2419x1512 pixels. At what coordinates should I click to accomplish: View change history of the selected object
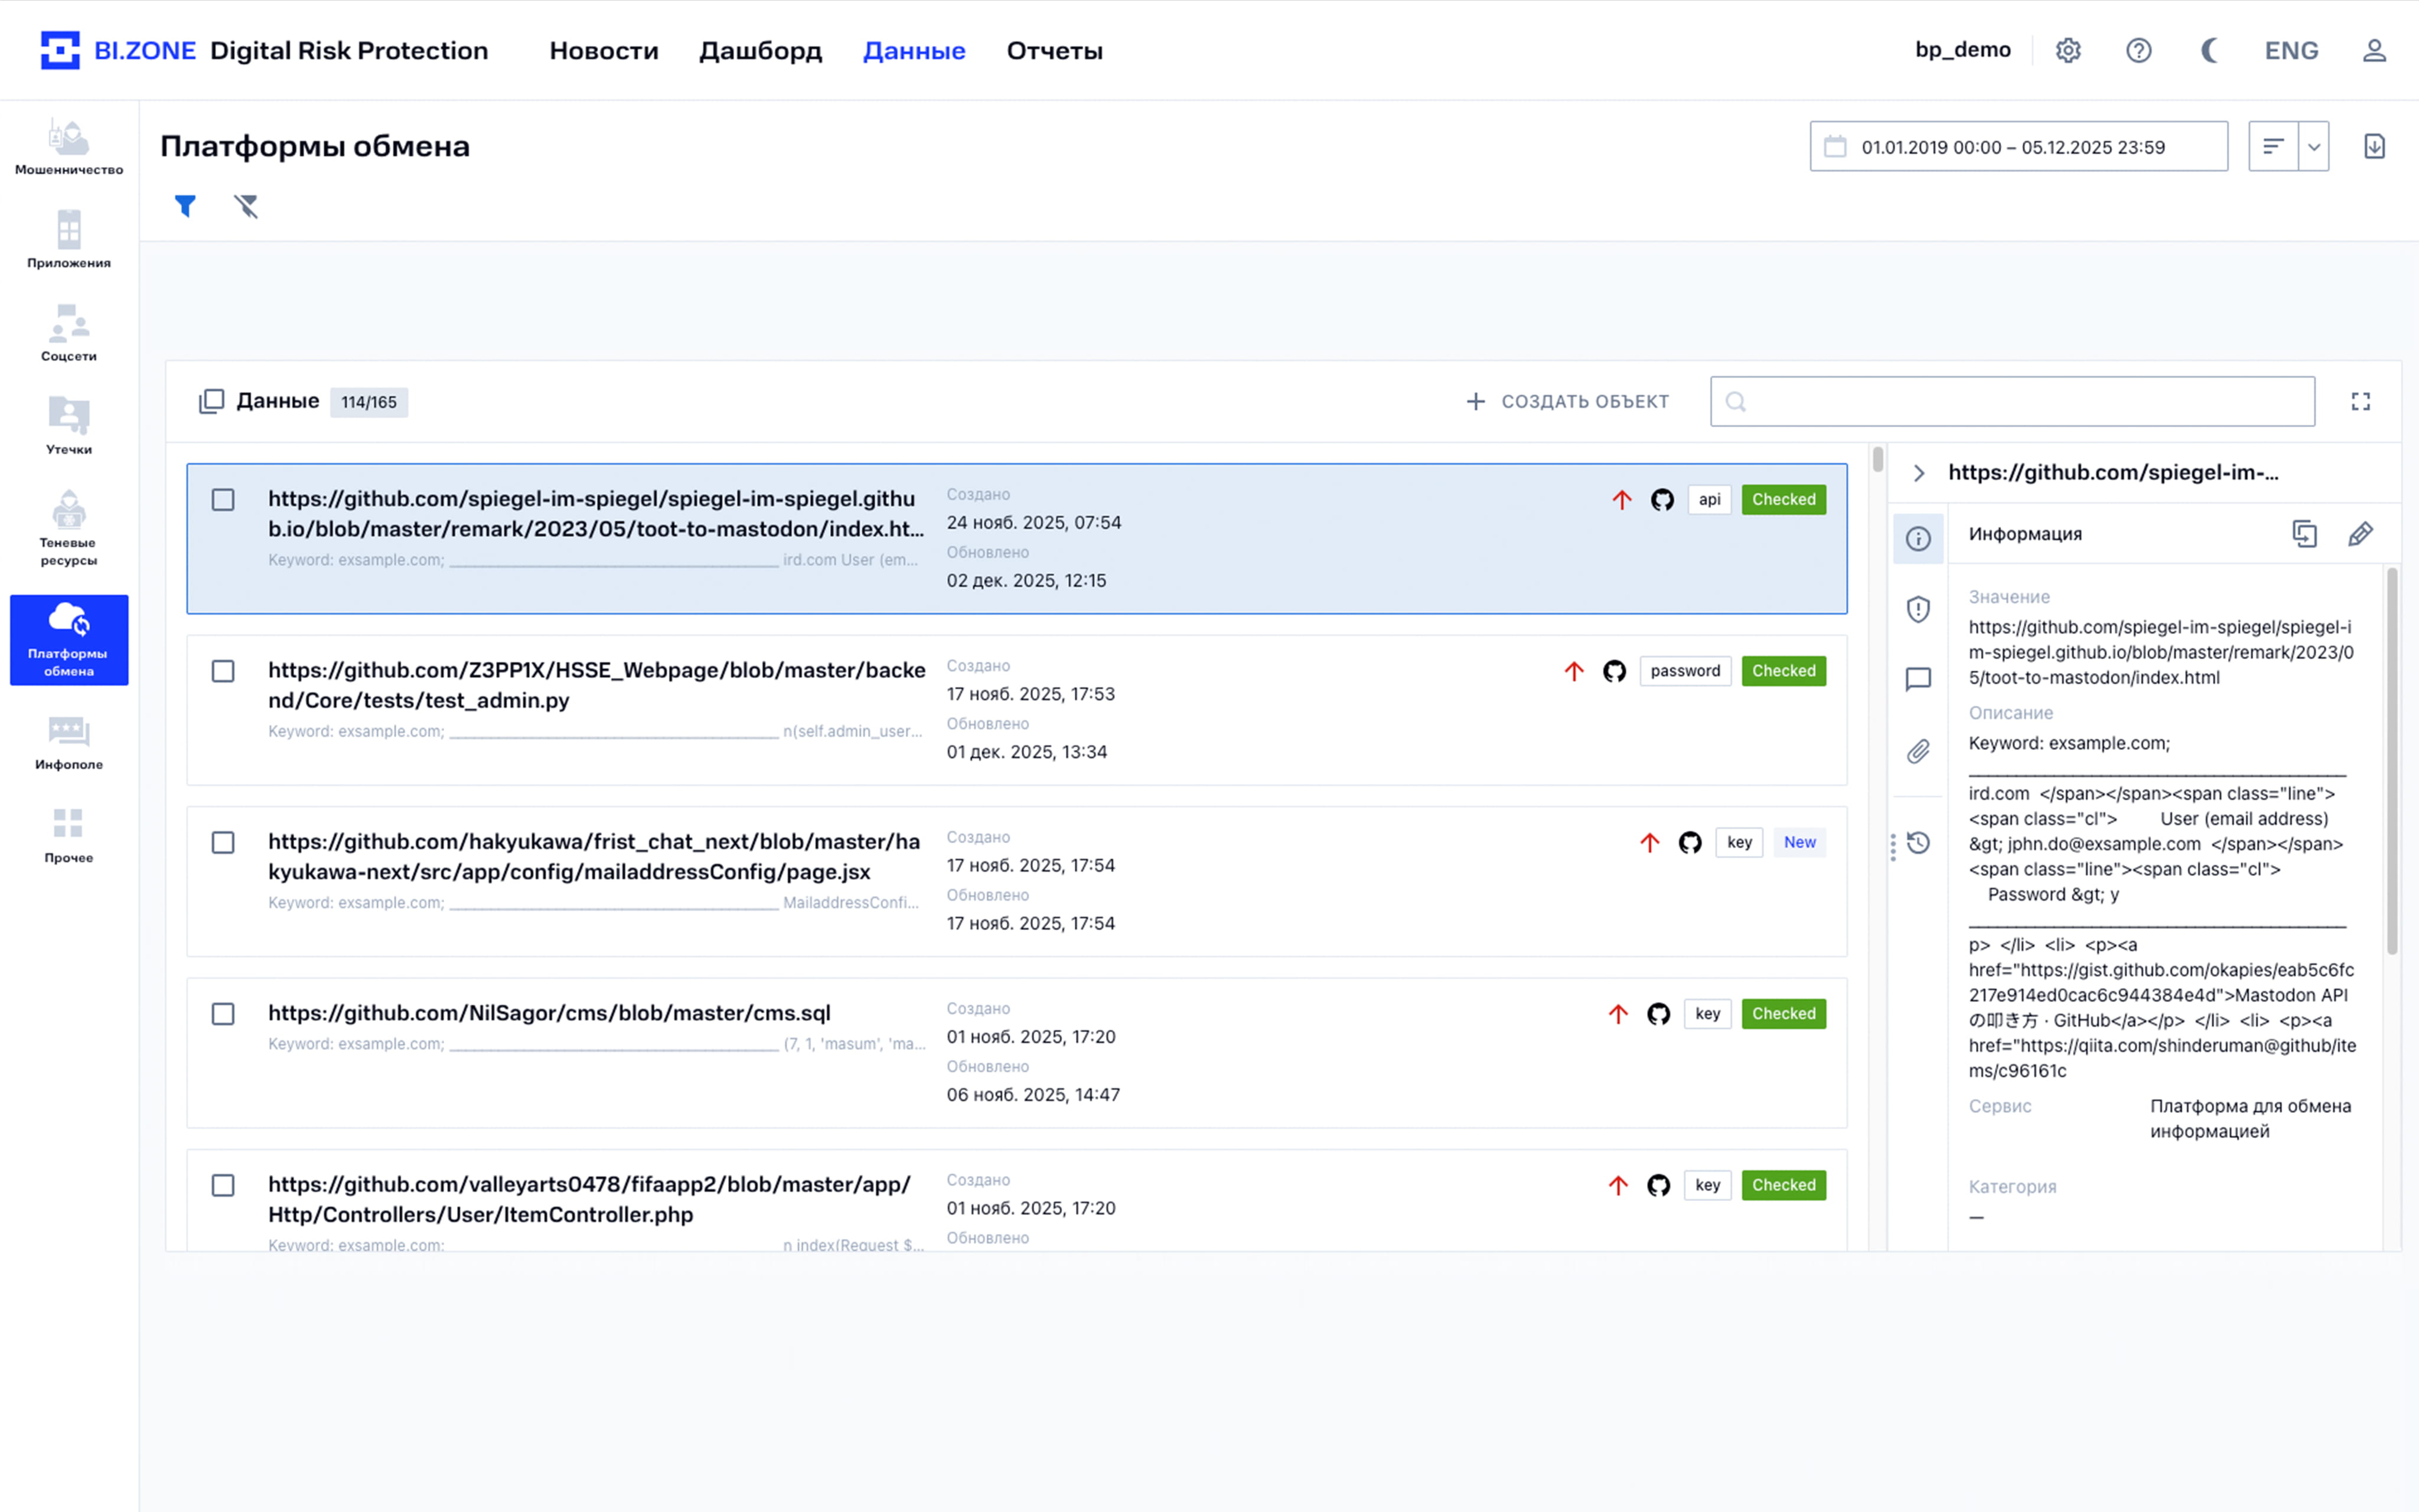1919,843
